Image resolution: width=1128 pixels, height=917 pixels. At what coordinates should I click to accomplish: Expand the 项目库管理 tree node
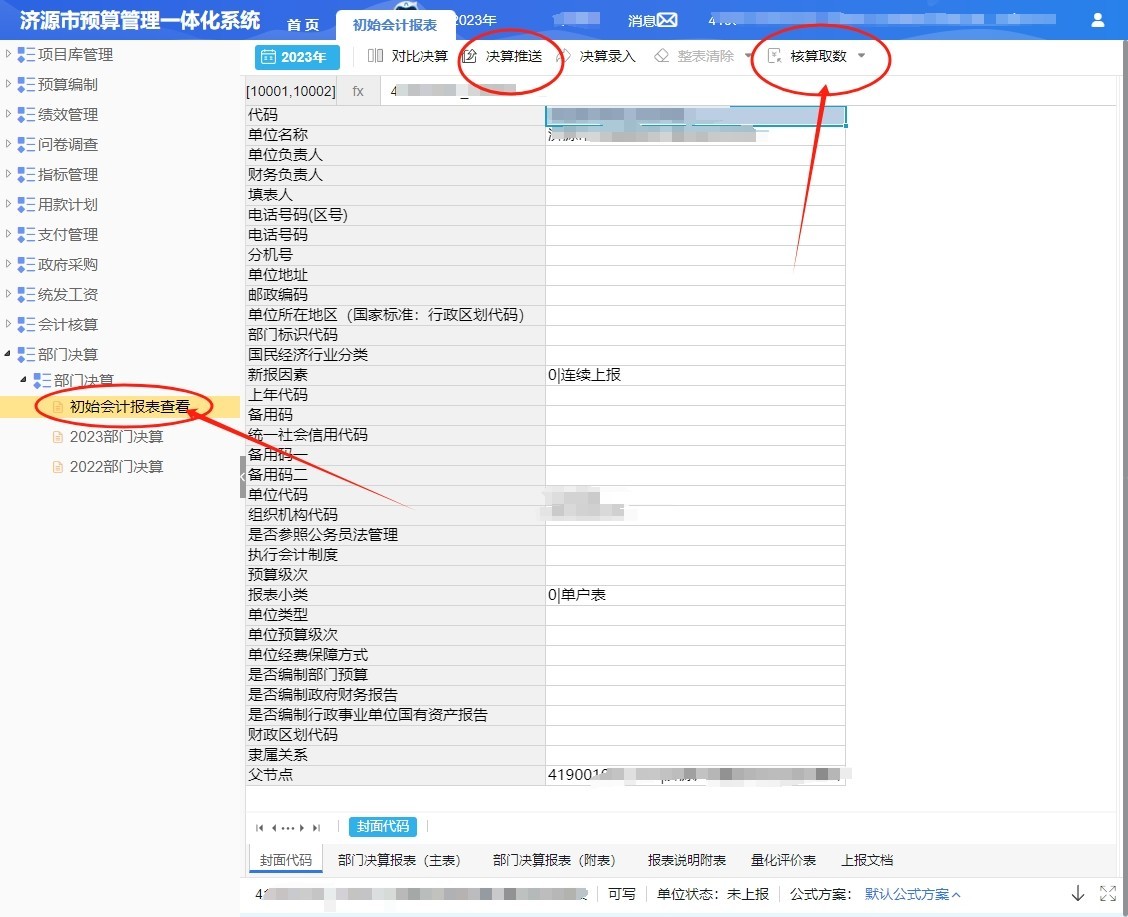click(8, 54)
